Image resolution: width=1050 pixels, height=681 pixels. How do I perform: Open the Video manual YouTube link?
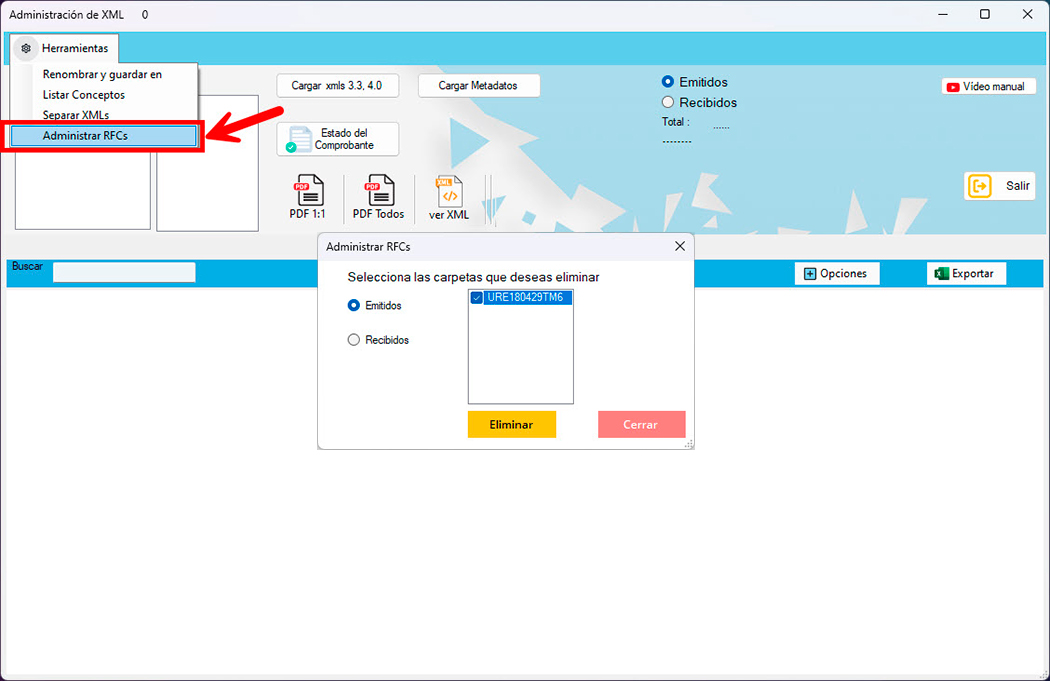pyautogui.click(x=985, y=87)
